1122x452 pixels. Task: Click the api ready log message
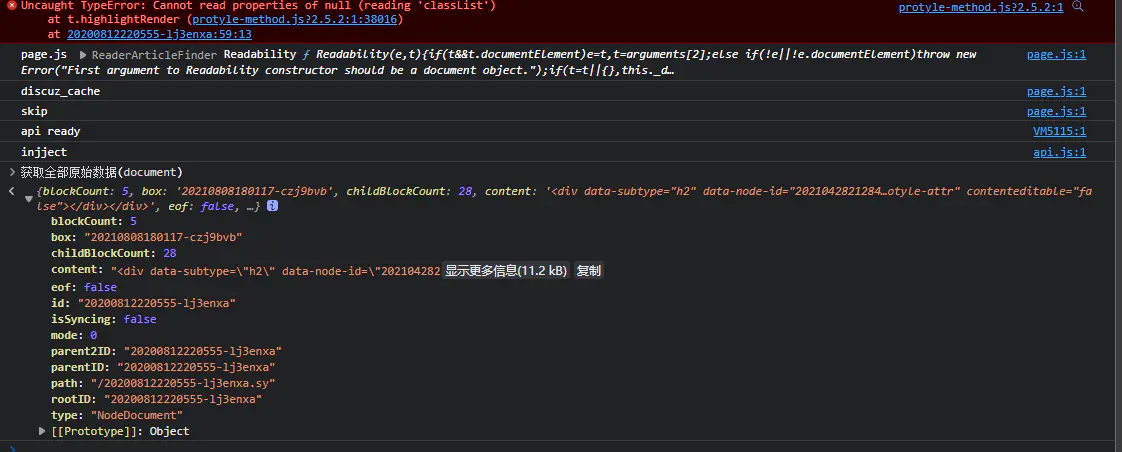[x=51, y=132]
